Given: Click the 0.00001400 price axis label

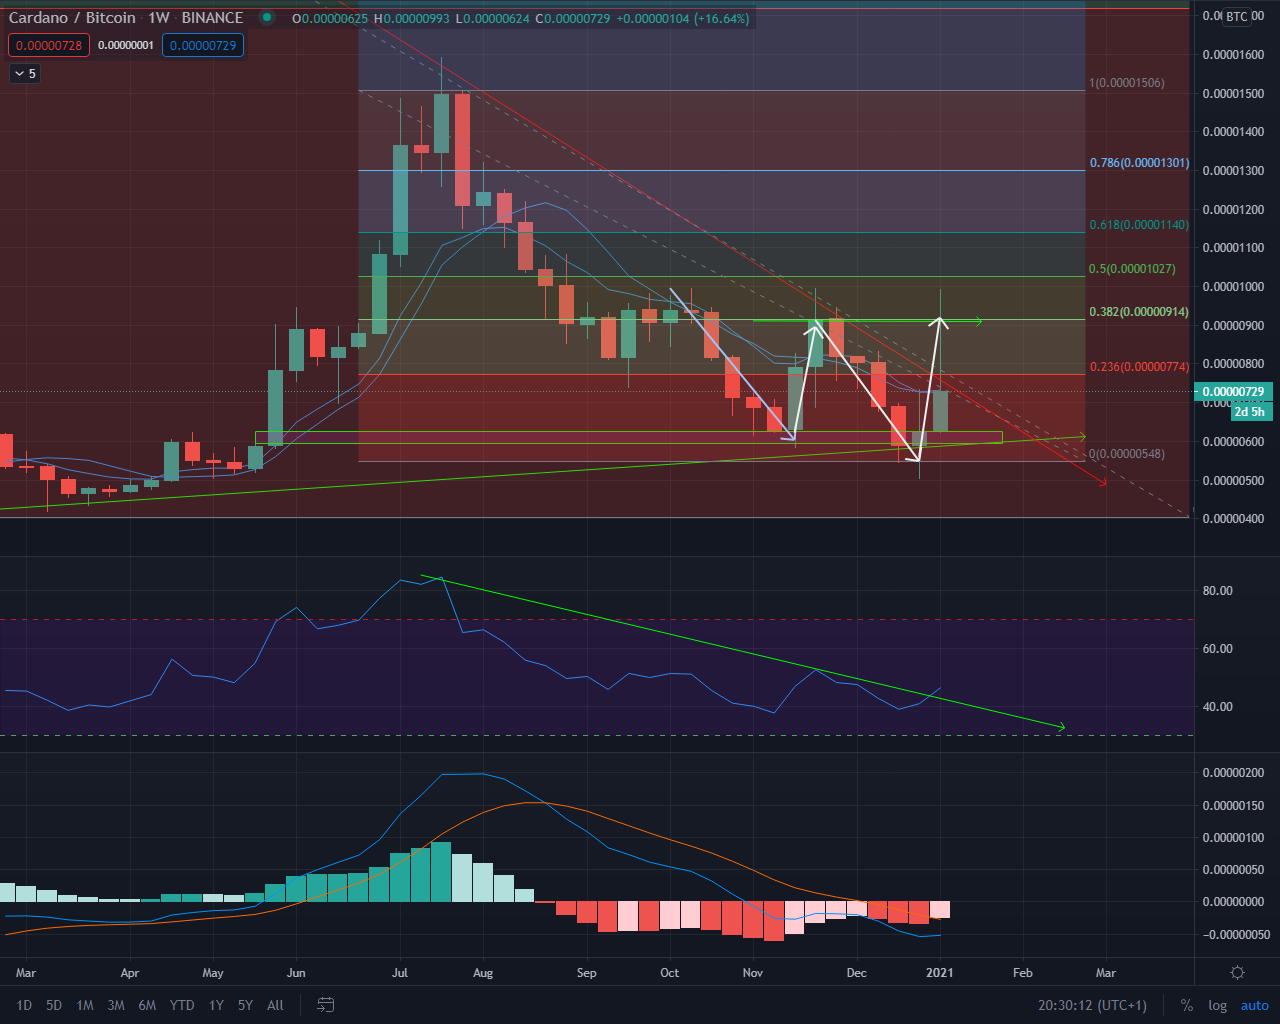Looking at the screenshot, I should 1233,132.
